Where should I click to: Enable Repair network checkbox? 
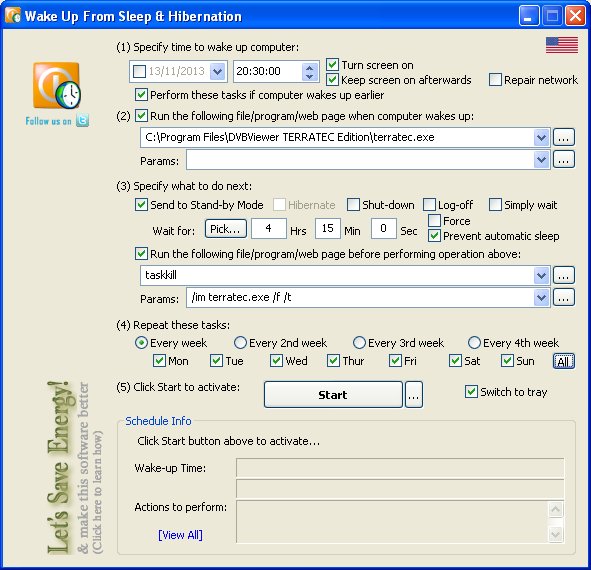pos(495,80)
